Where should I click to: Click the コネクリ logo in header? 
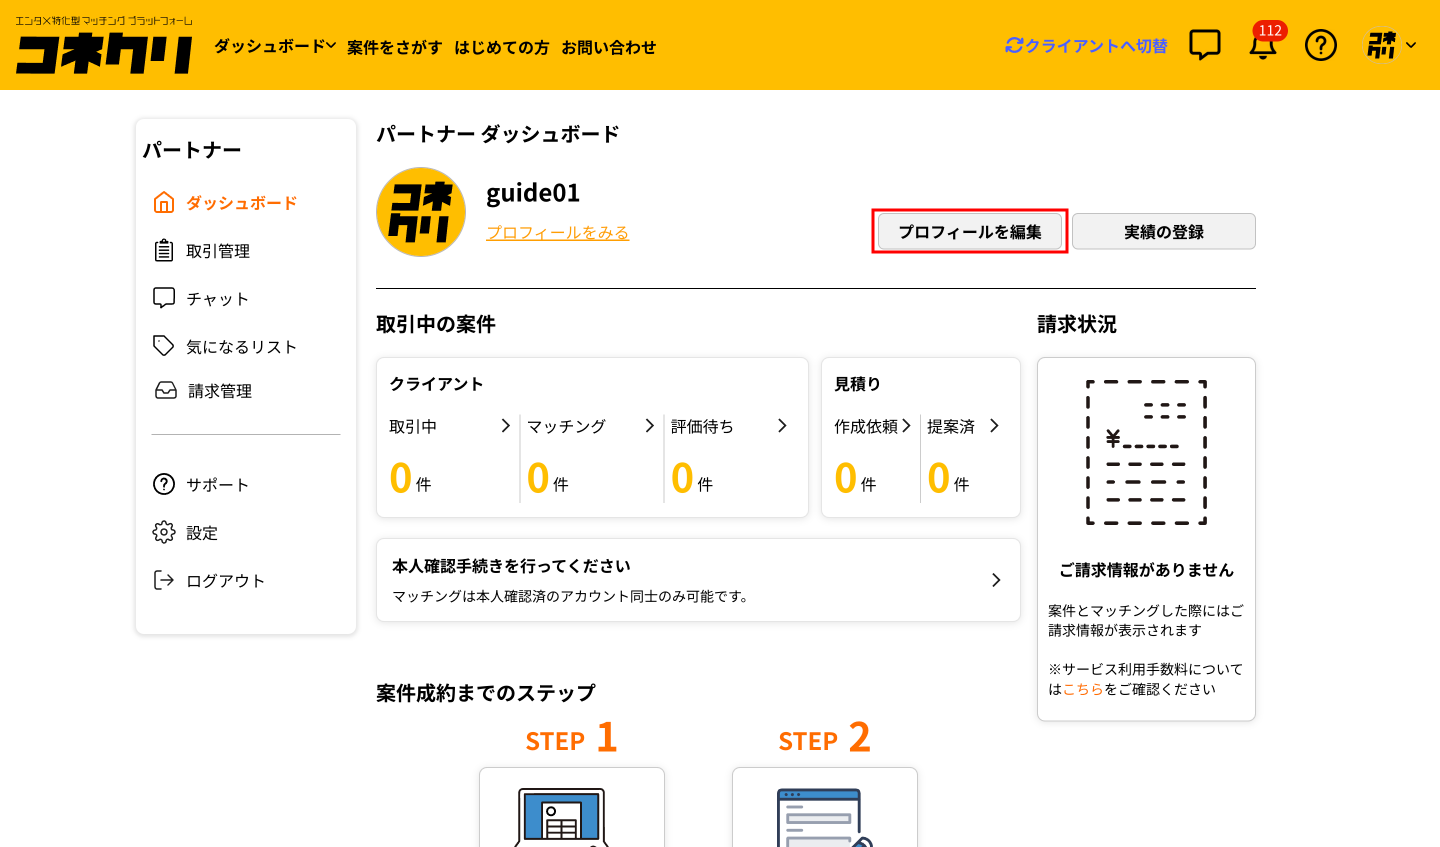click(104, 51)
